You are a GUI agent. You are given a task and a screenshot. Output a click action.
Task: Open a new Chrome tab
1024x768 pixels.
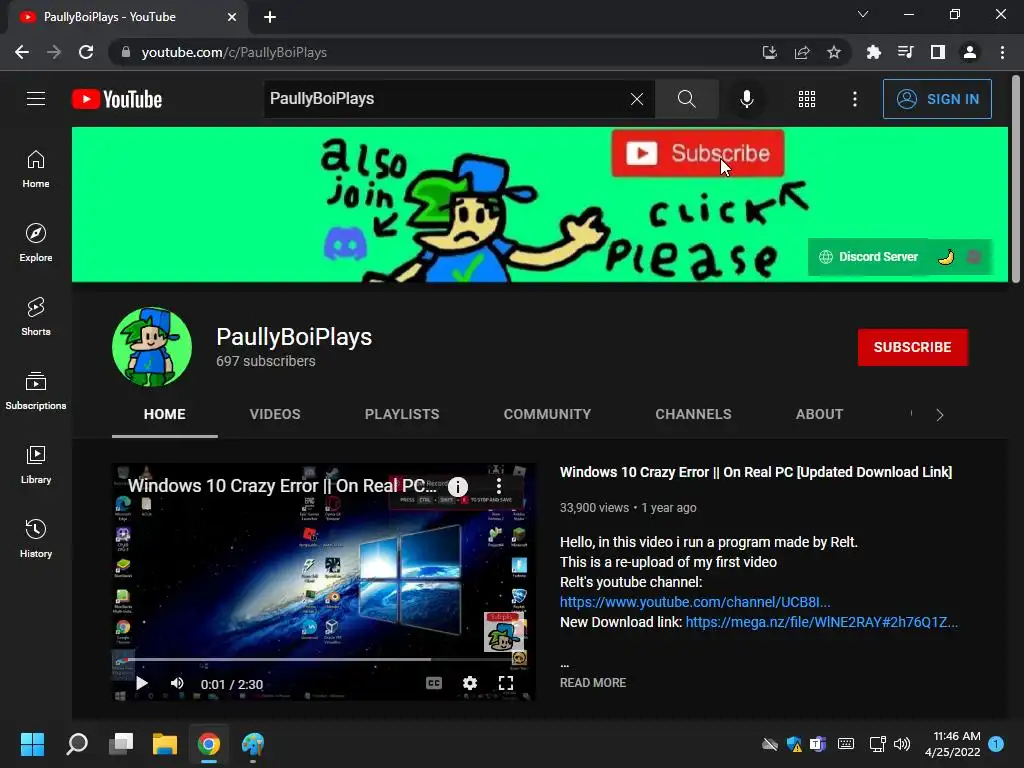[270, 17]
